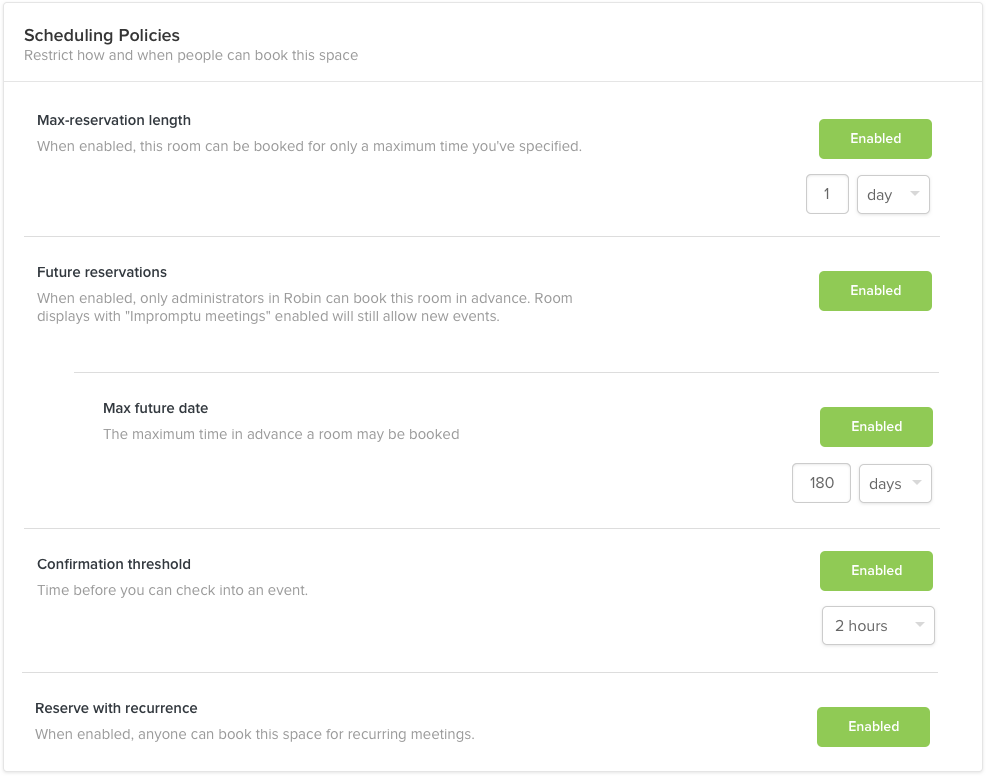Toggle Confirmation threshold Enabled button
Image resolution: width=986 pixels, height=776 pixels.
point(876,571)
